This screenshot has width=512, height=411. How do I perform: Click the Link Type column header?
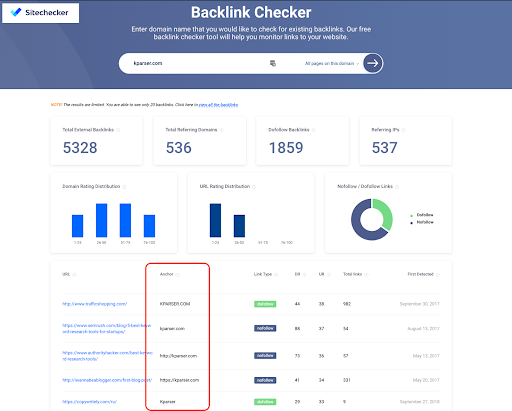click(263, 274)
